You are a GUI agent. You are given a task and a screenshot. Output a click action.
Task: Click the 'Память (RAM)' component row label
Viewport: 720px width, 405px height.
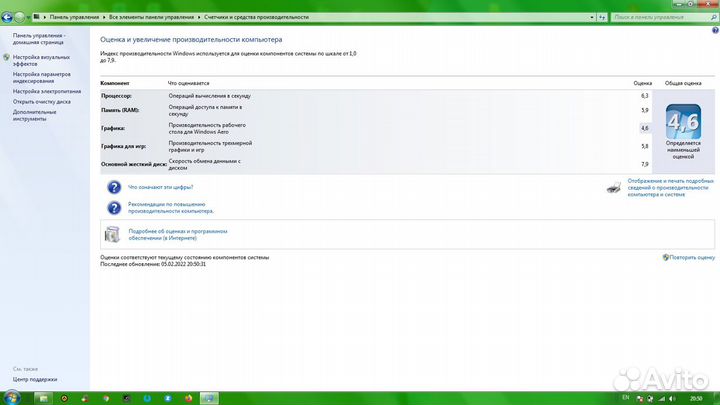point(120,110)
